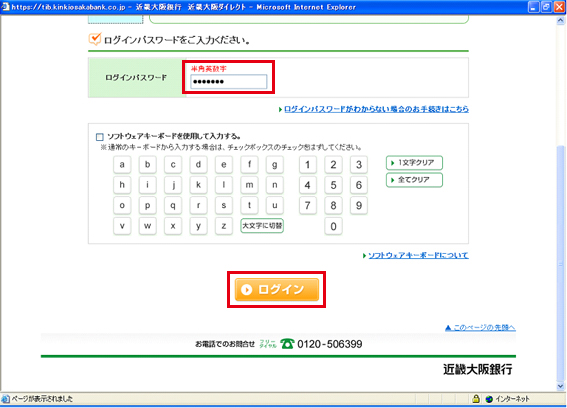
Task: Go to top of page link
Action: [x=480, y=328]
